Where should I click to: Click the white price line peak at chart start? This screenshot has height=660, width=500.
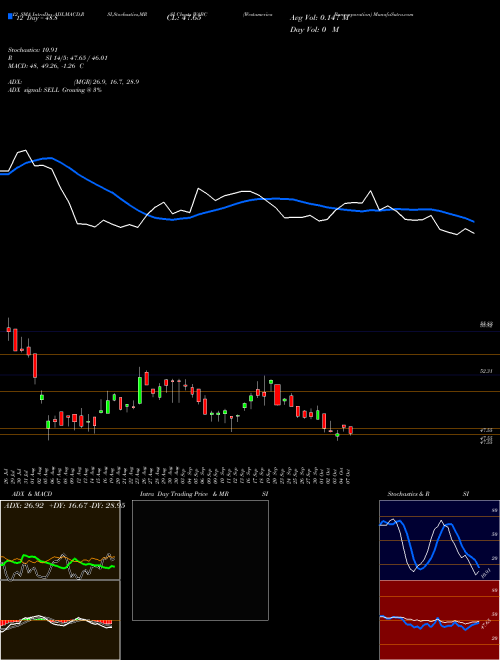[x=25, y=150]
